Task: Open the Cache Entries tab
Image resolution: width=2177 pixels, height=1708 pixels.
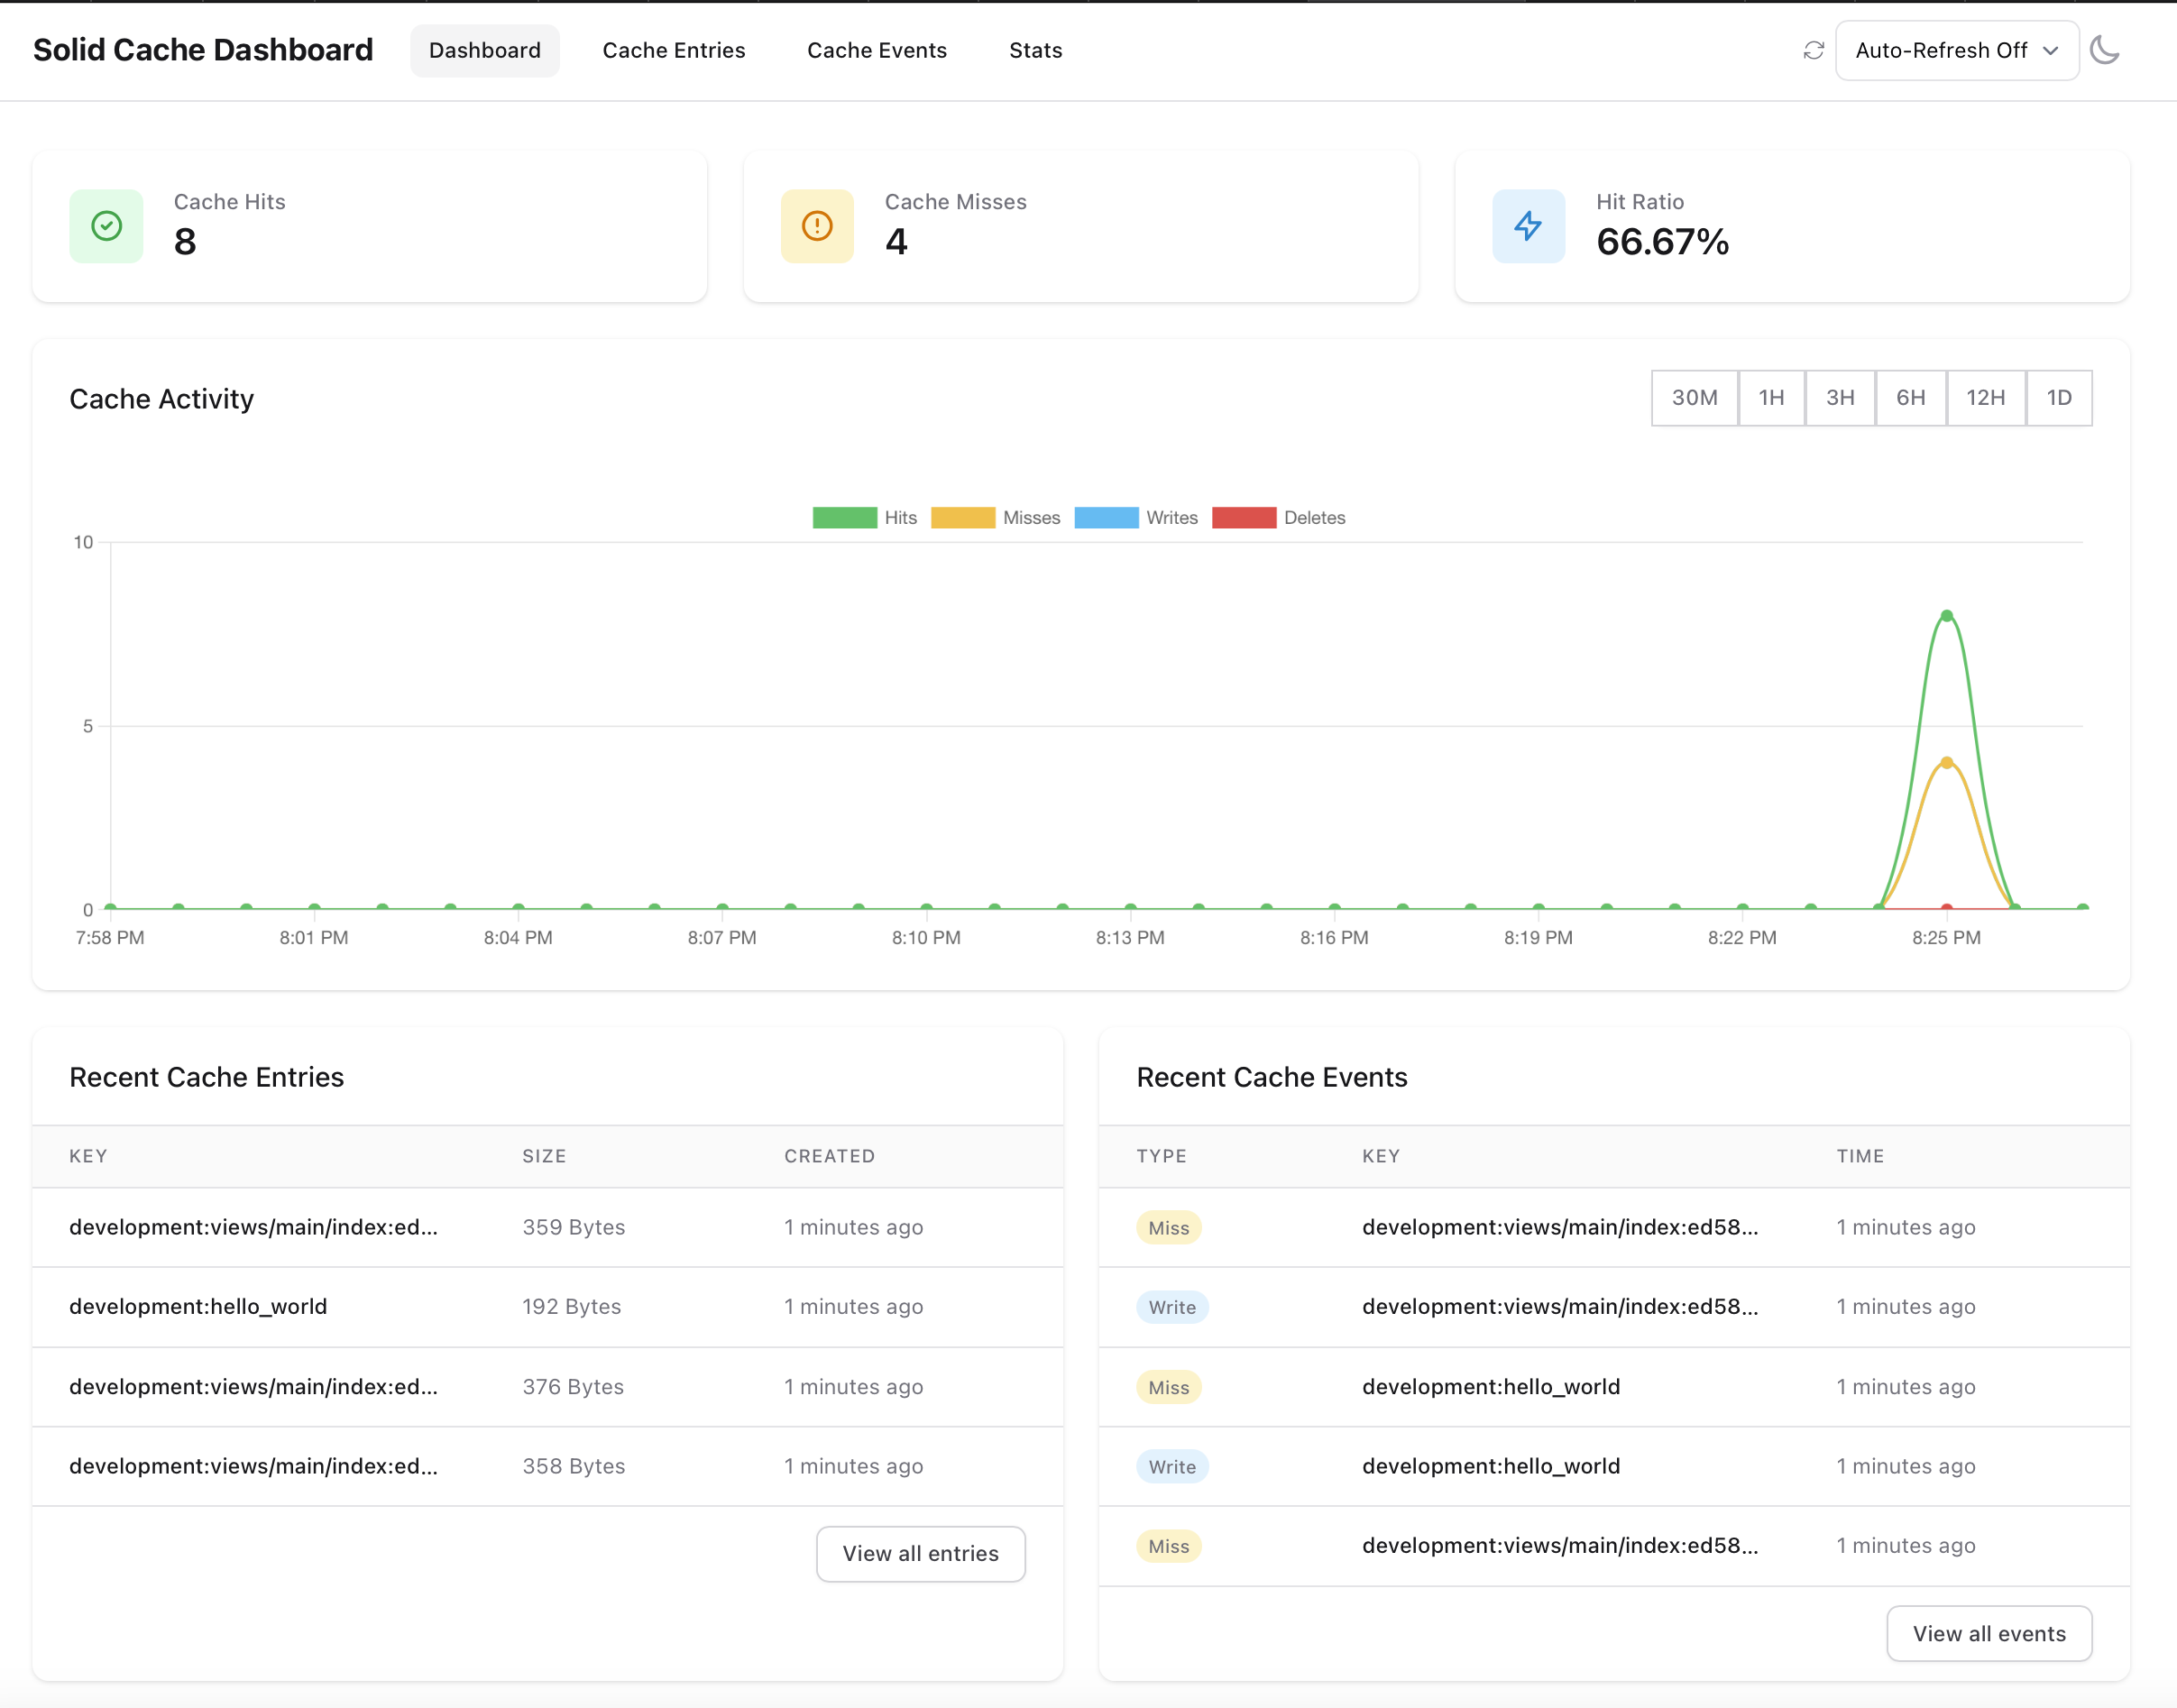Action: 673,50
